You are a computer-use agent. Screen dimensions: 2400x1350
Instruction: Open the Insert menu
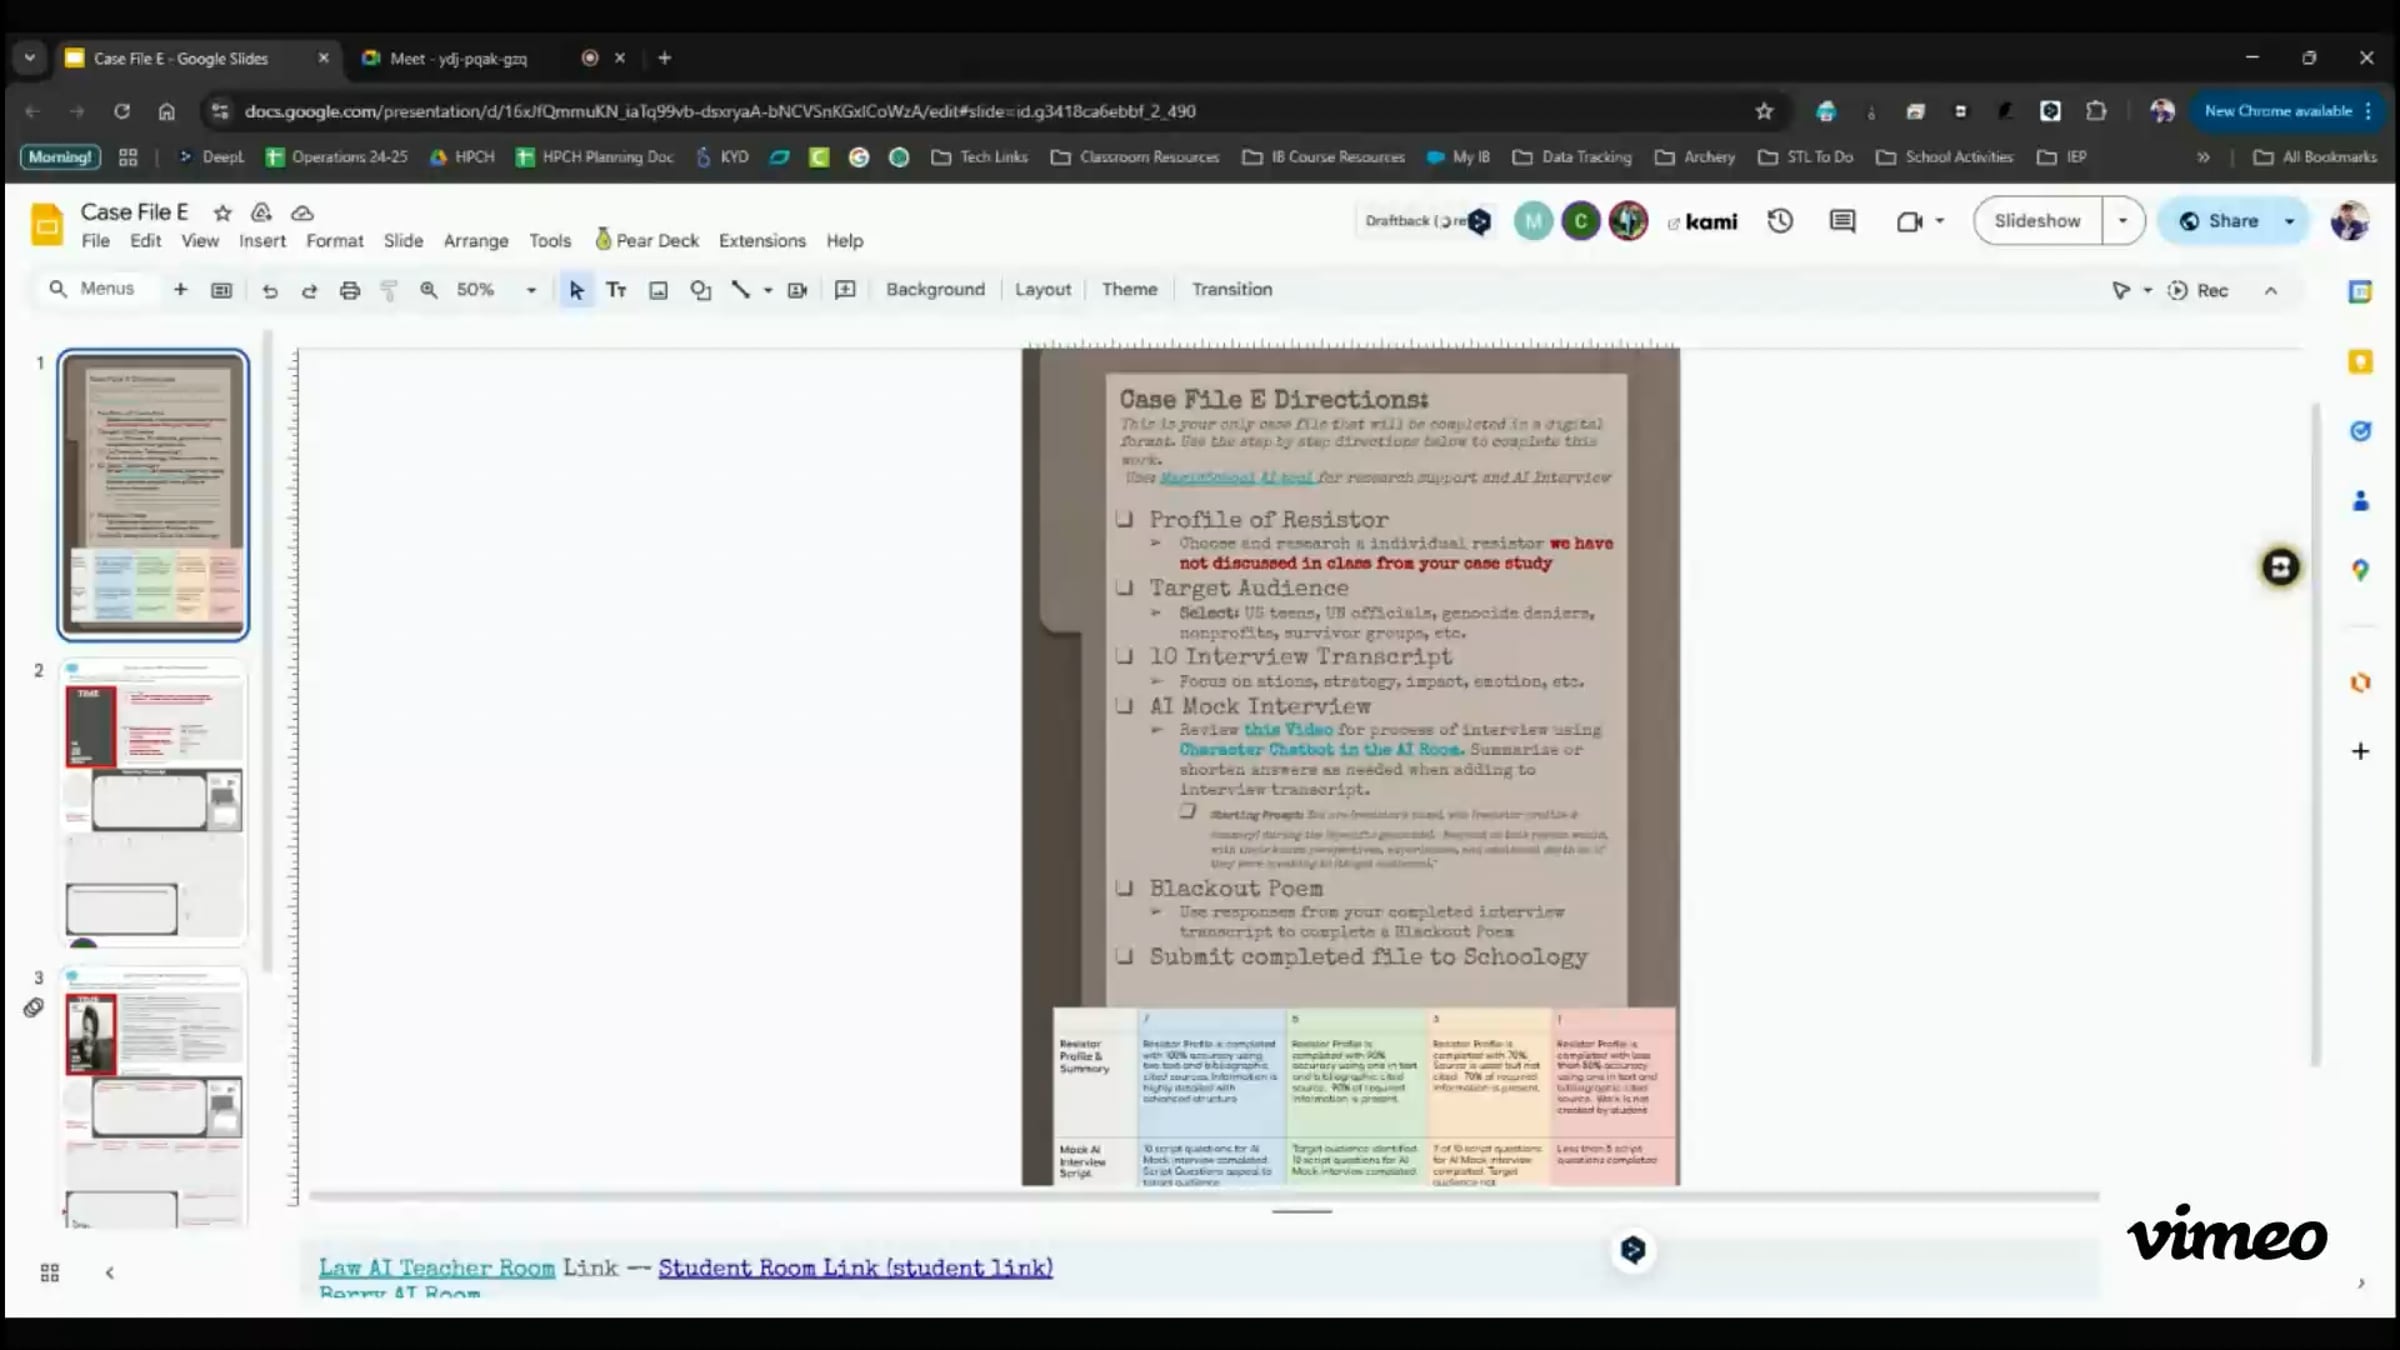pyautogui.click(x=262, y=241)
